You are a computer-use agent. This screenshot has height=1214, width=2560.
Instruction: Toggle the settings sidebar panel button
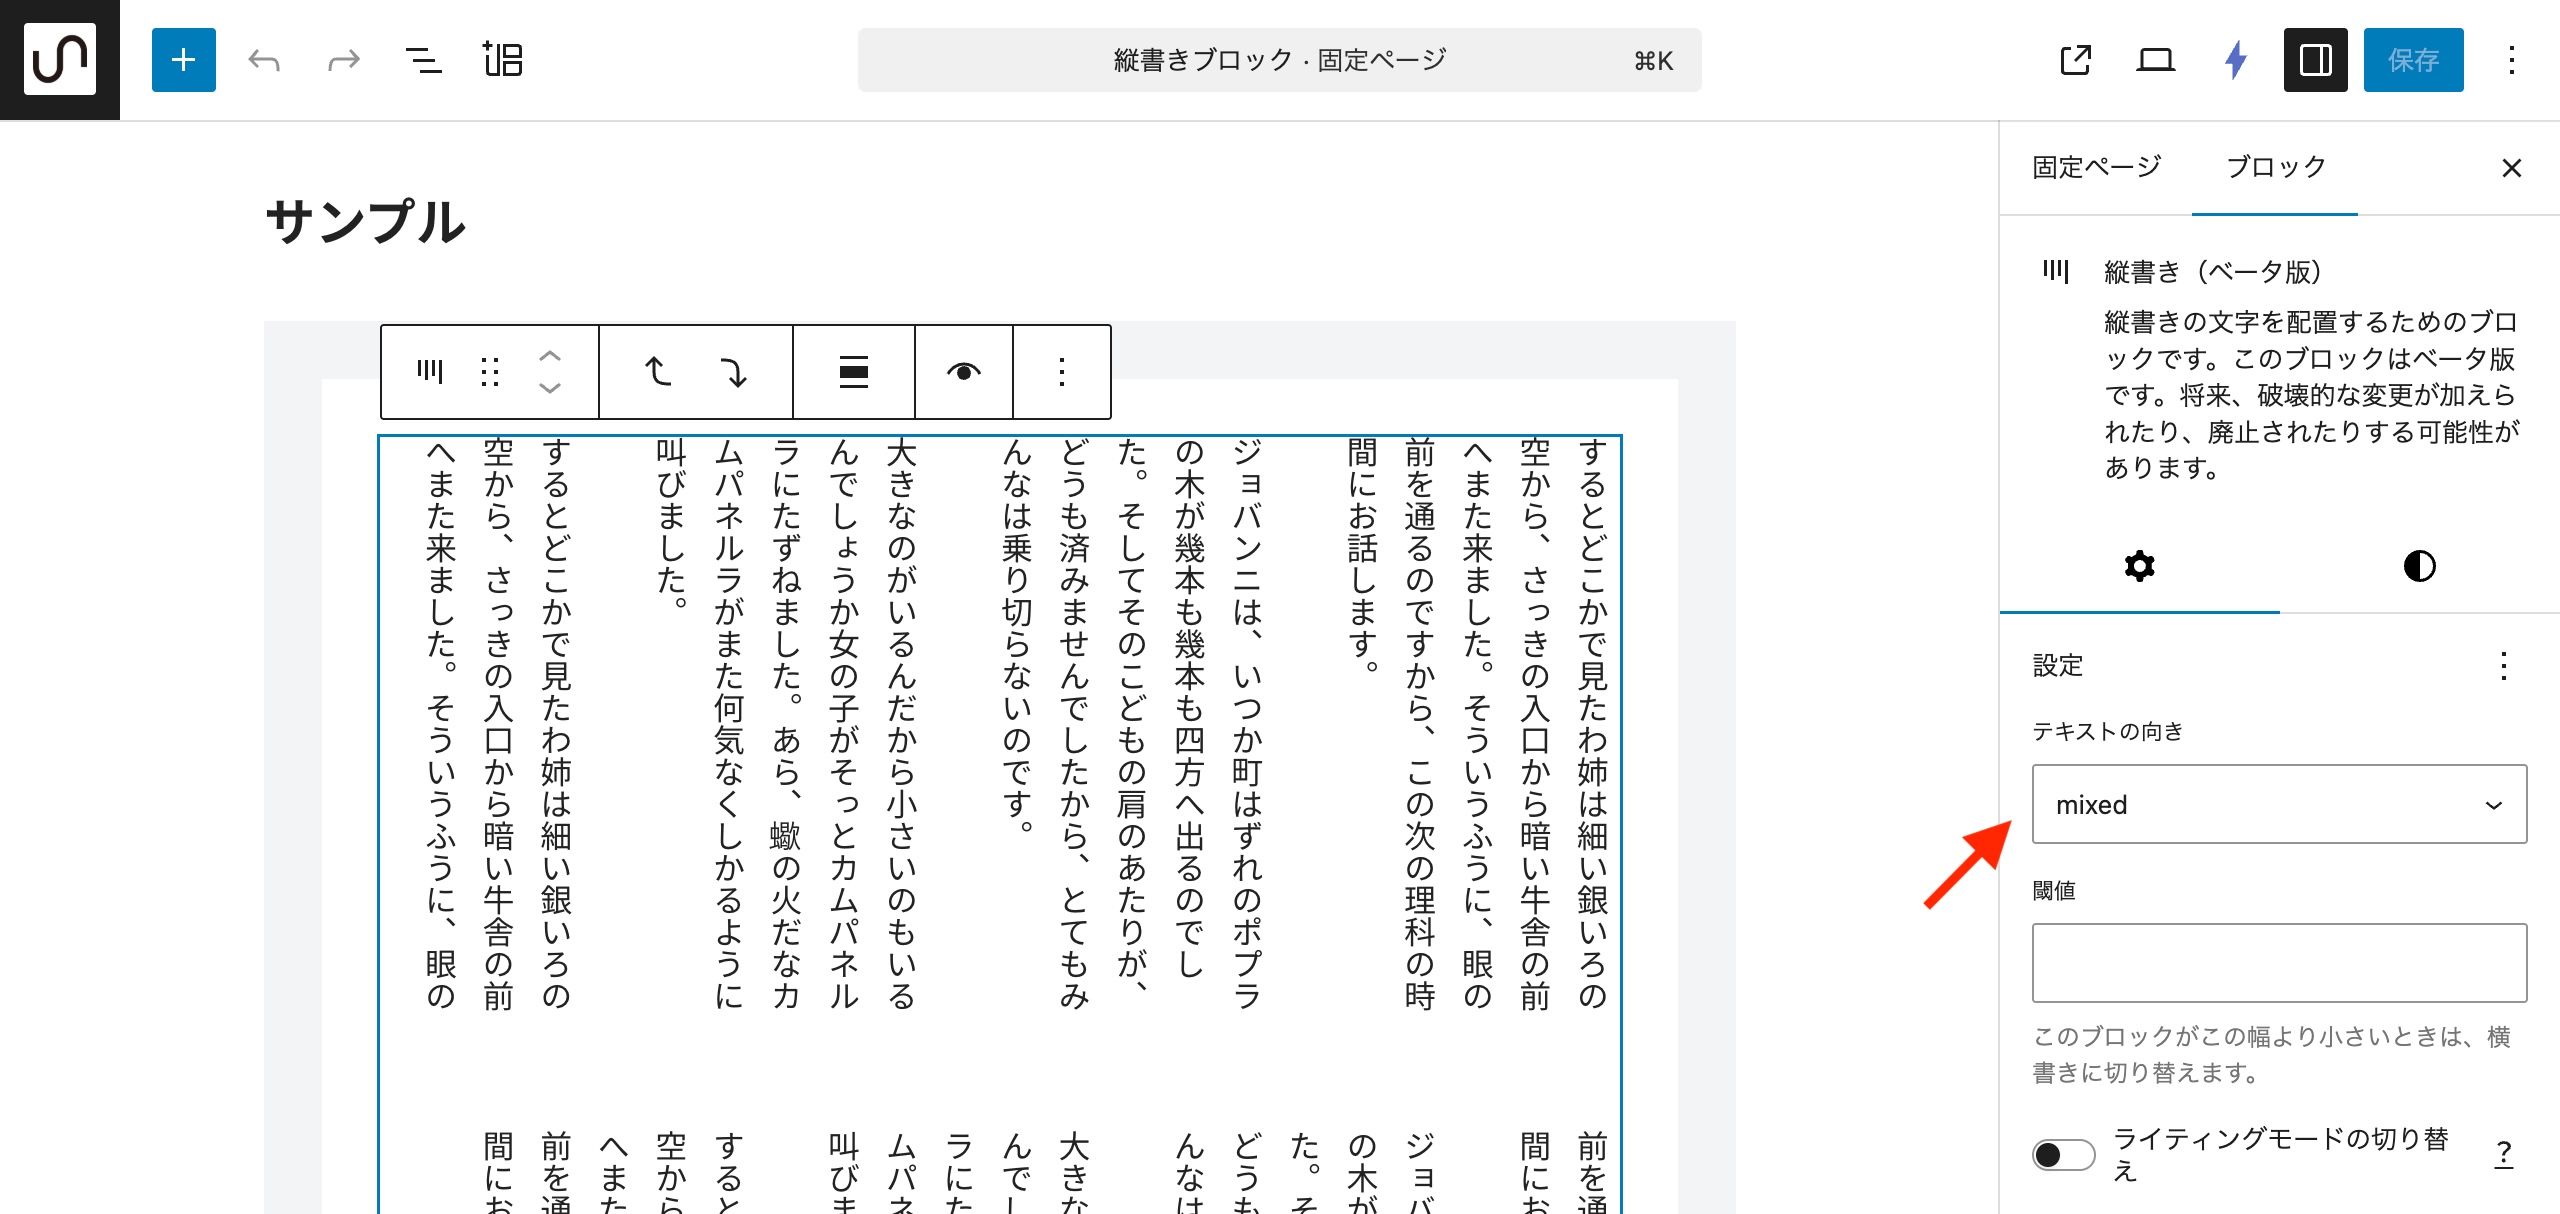click(2315, 60)
